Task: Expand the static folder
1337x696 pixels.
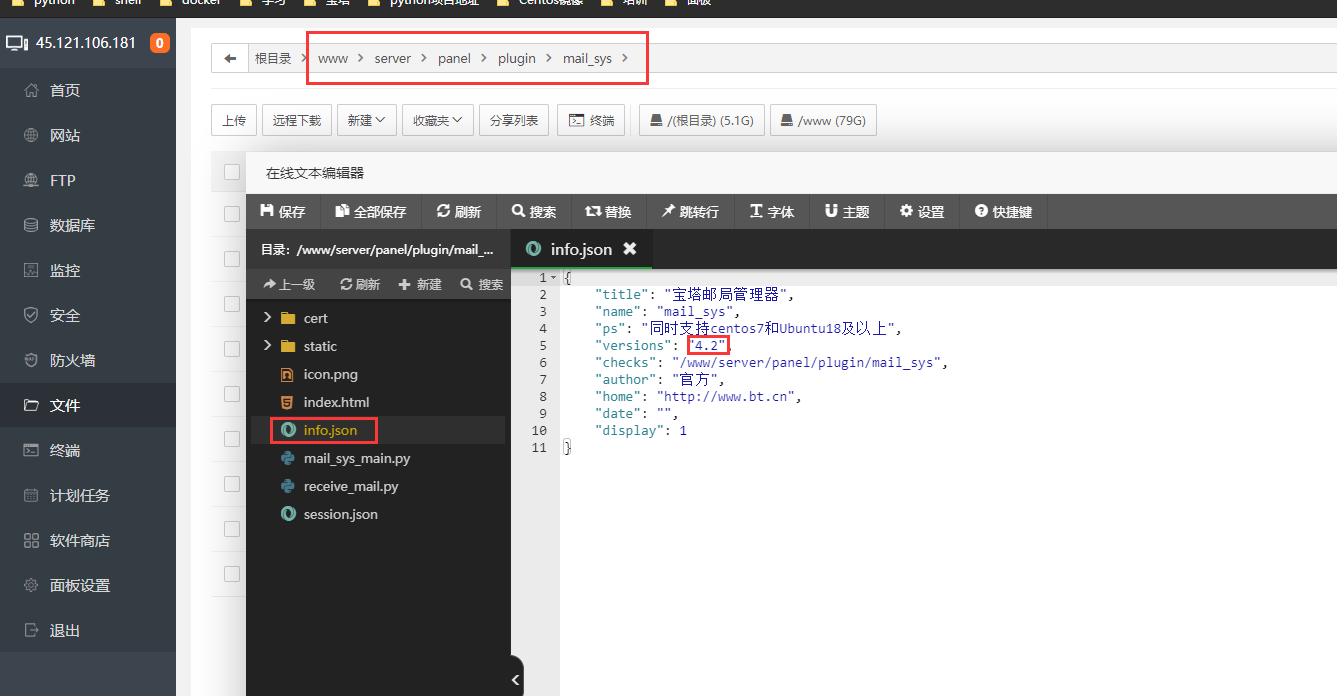Action: (267, 346)
